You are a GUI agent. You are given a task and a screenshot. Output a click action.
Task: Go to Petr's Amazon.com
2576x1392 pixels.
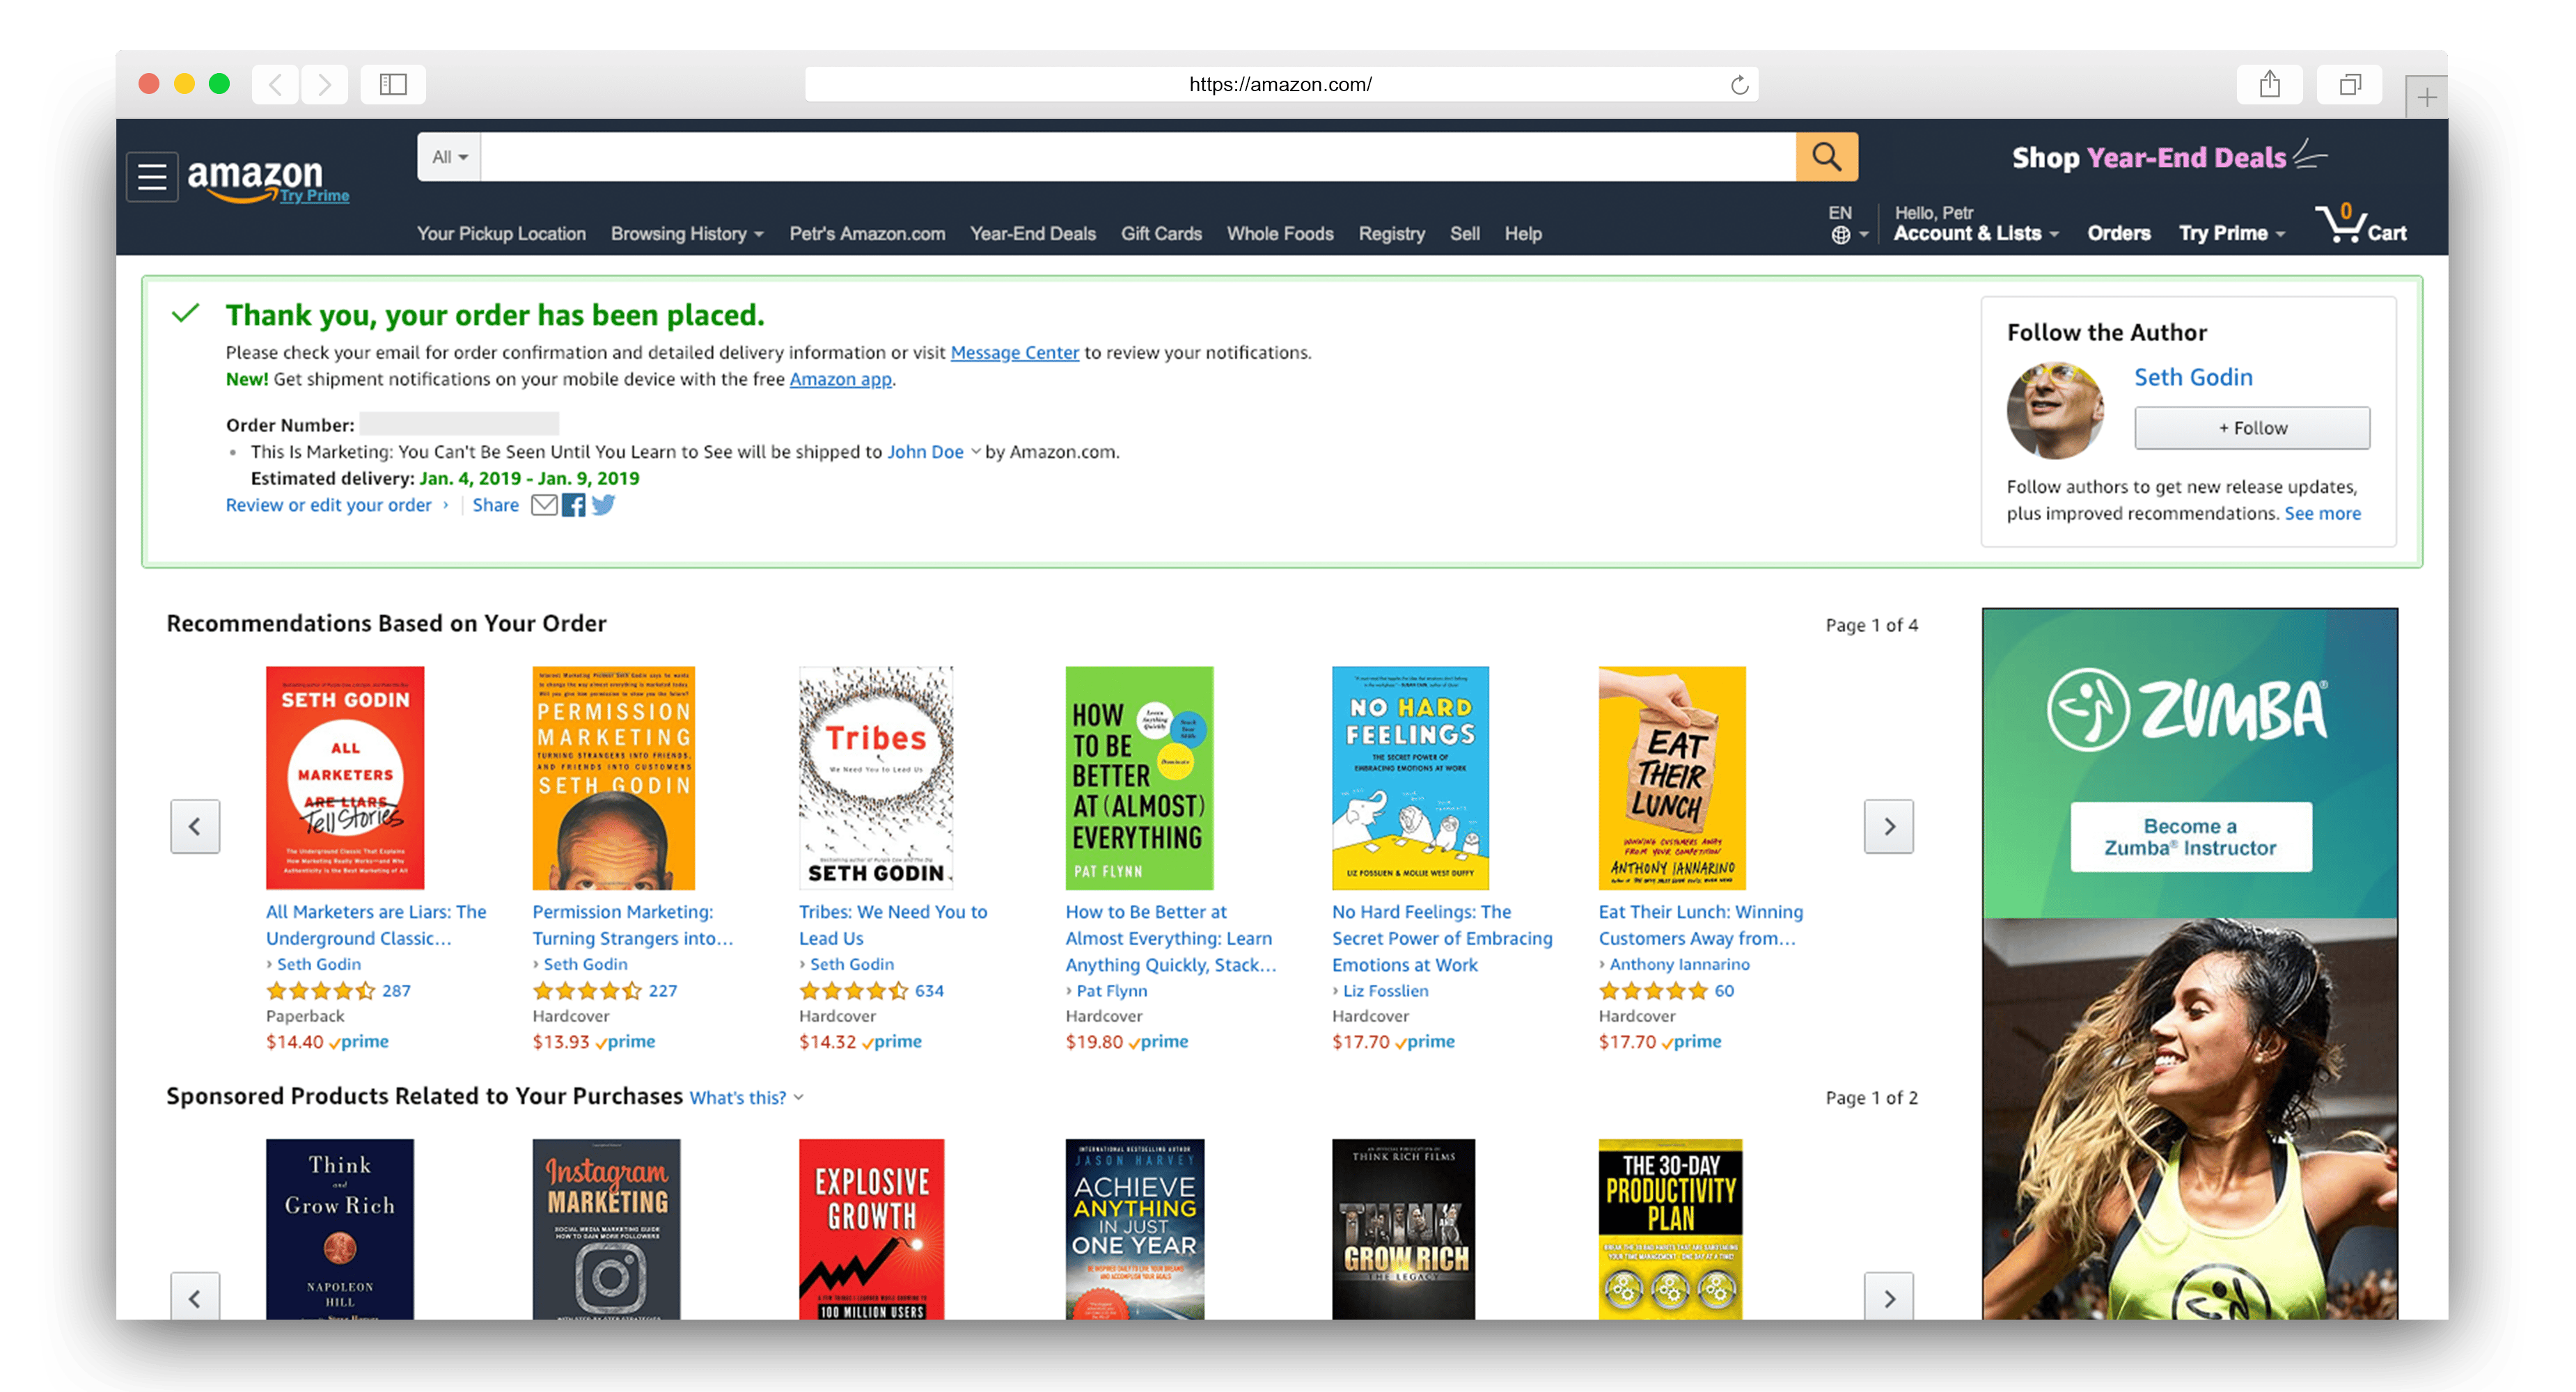click(867, 234)
